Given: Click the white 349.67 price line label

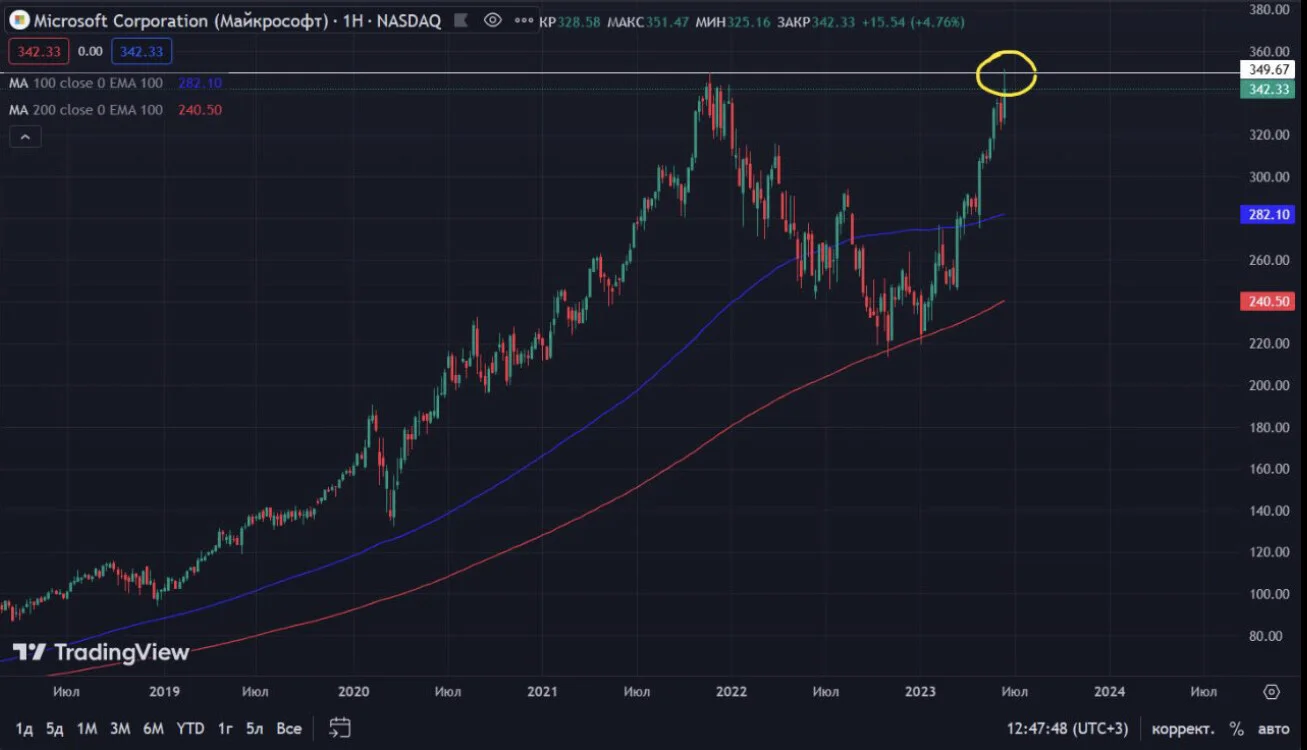Looking at the screenshot, I should click(x=1267, y=69).
